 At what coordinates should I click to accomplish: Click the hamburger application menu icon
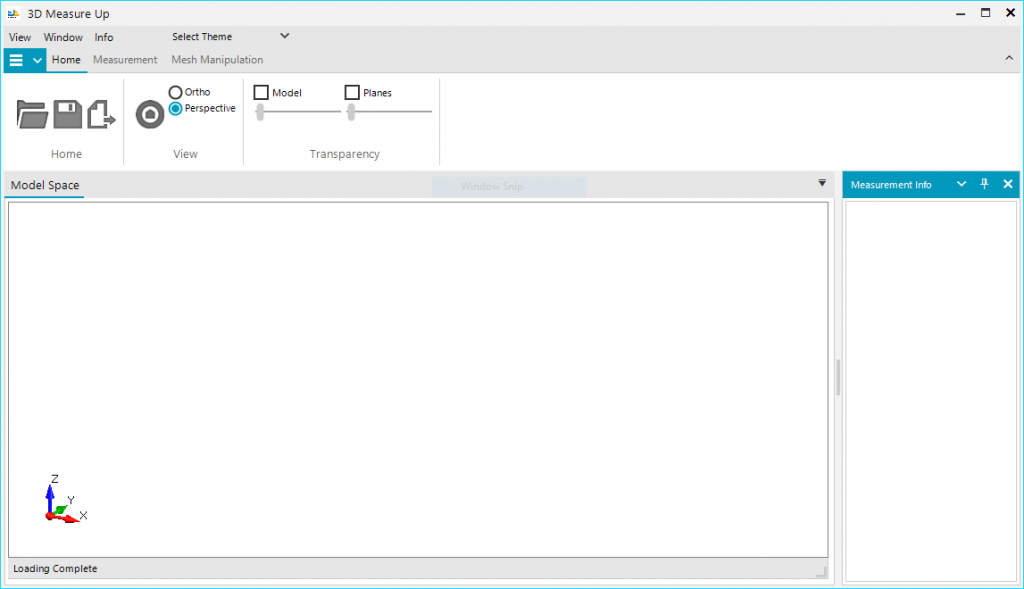[16, 60]
